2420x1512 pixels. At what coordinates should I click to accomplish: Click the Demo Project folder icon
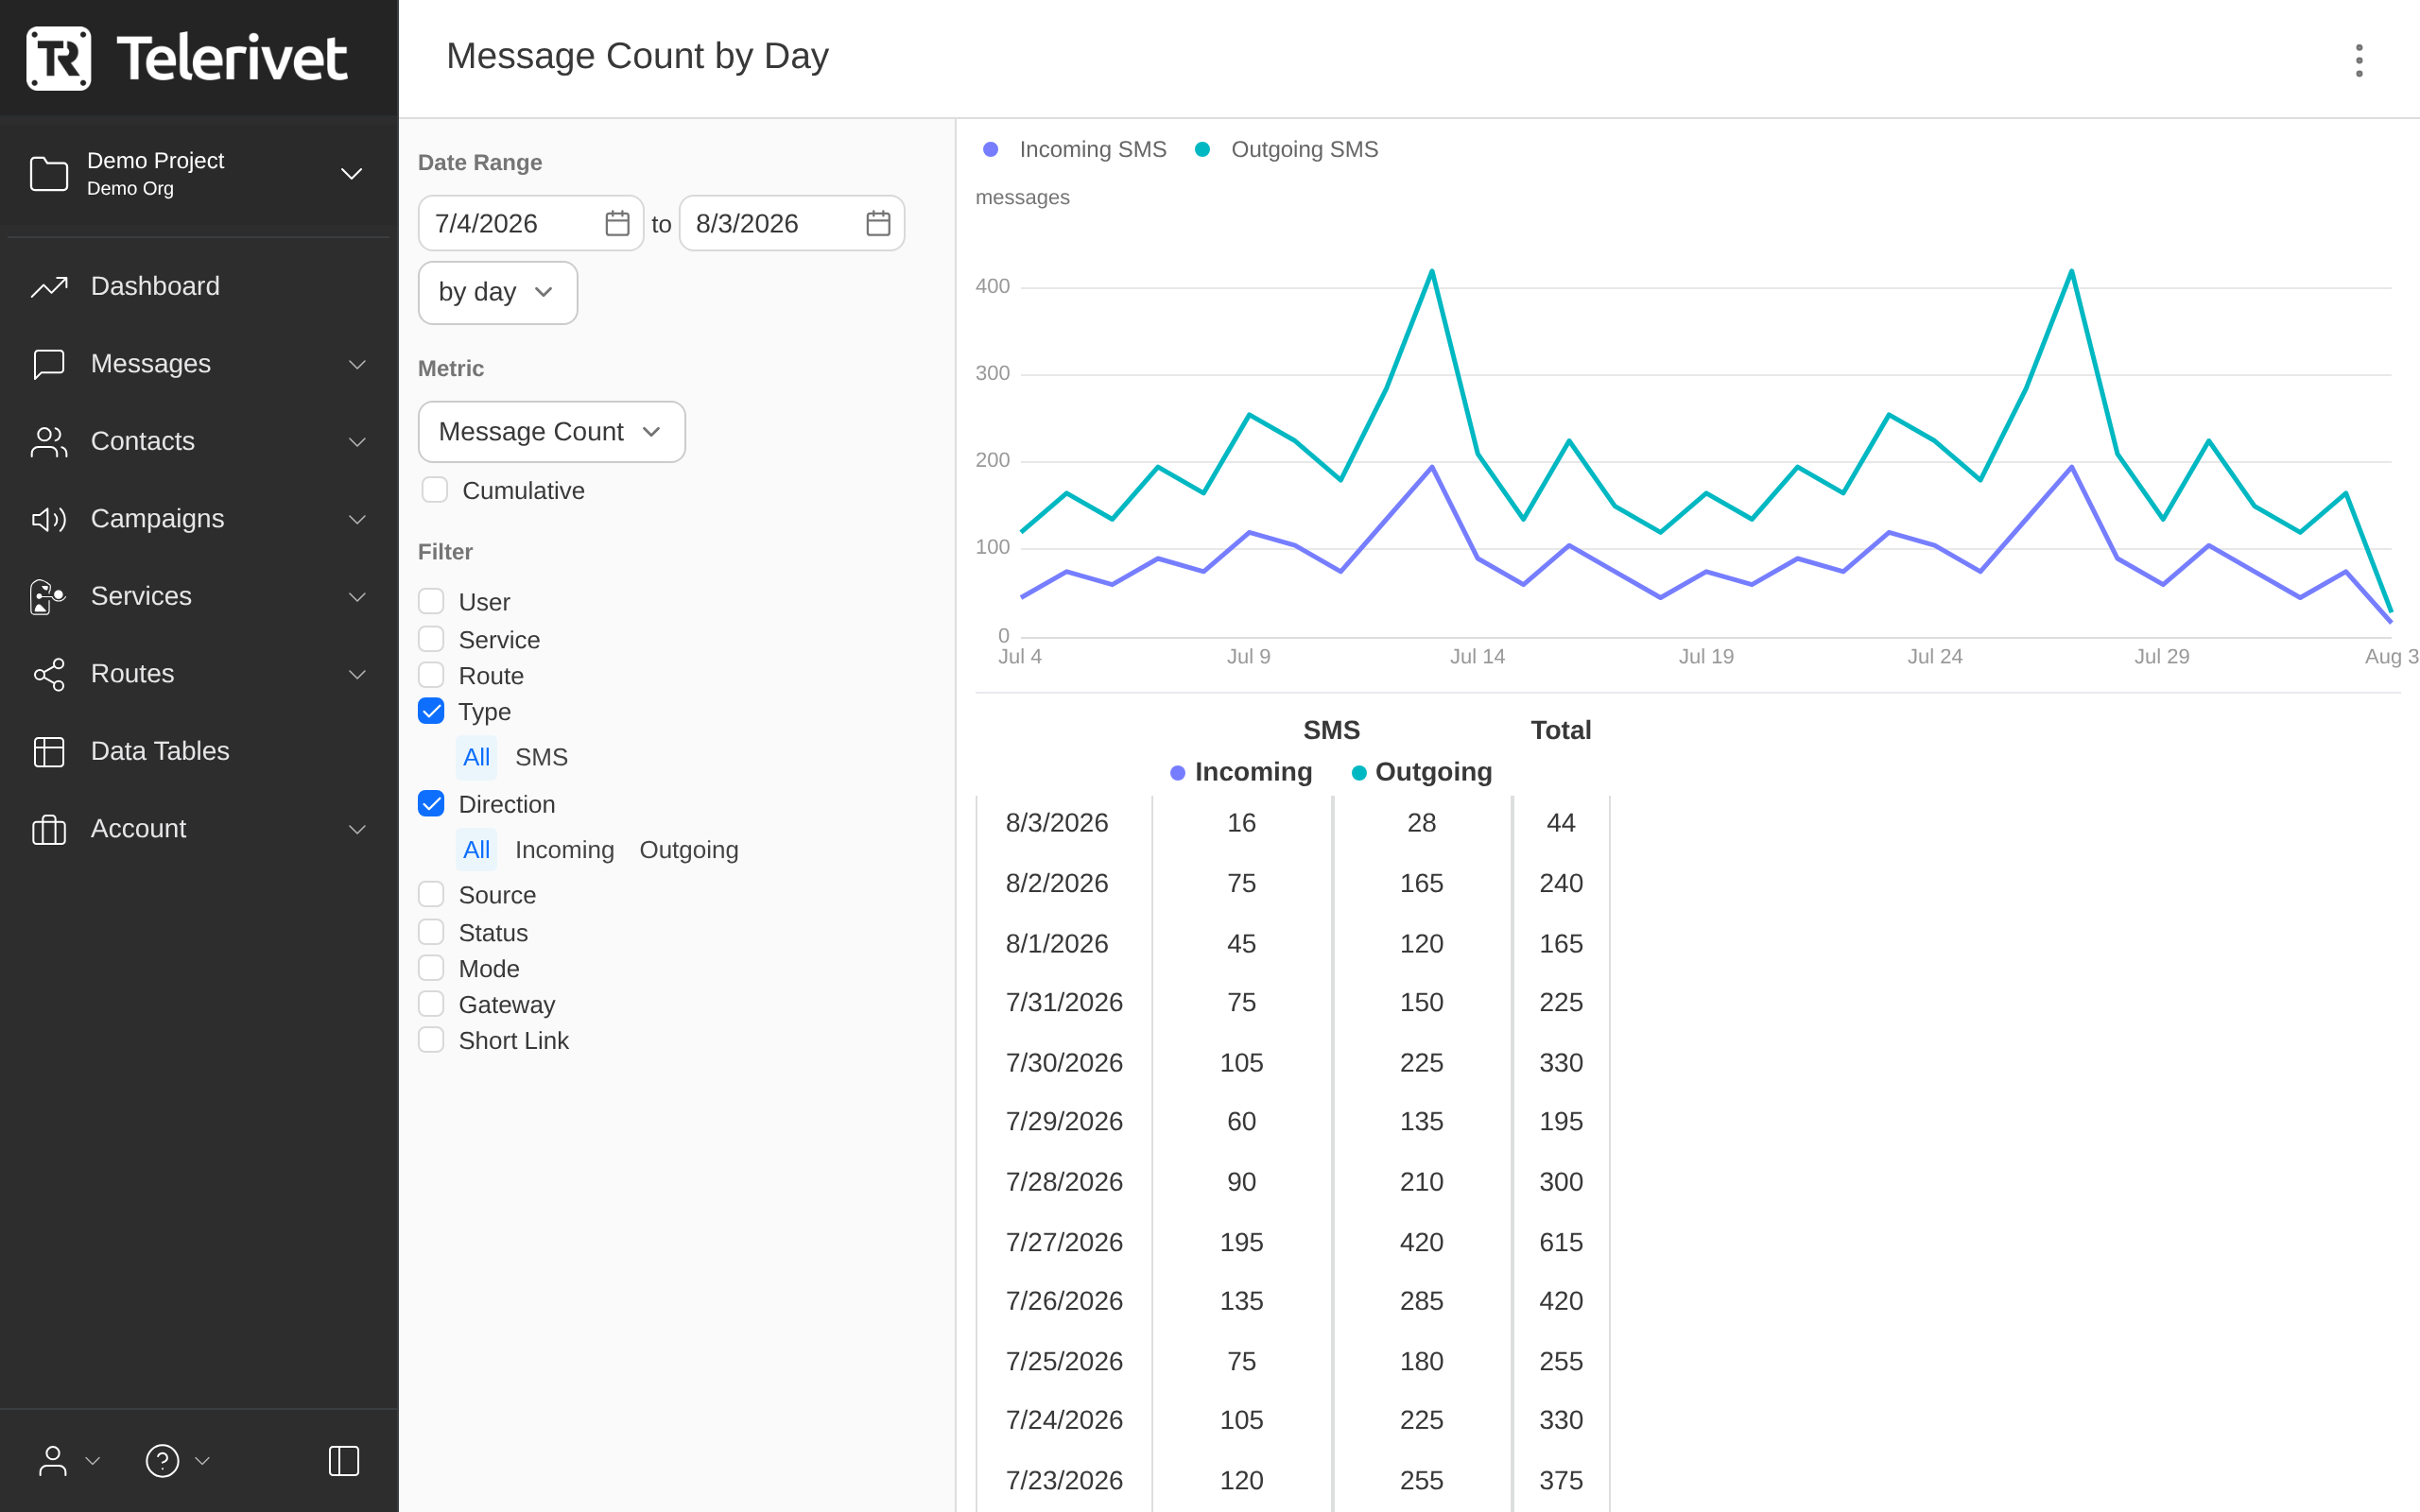tap(49, 174)
